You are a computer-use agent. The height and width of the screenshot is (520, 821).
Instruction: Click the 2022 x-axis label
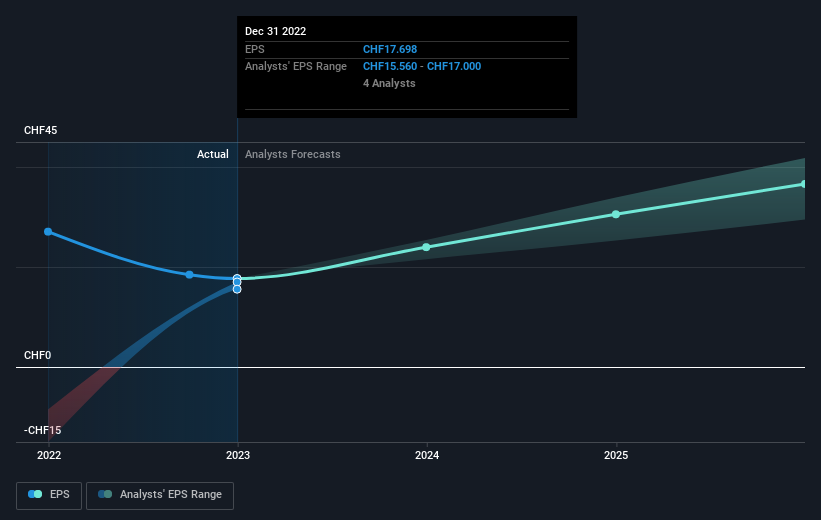49,455
